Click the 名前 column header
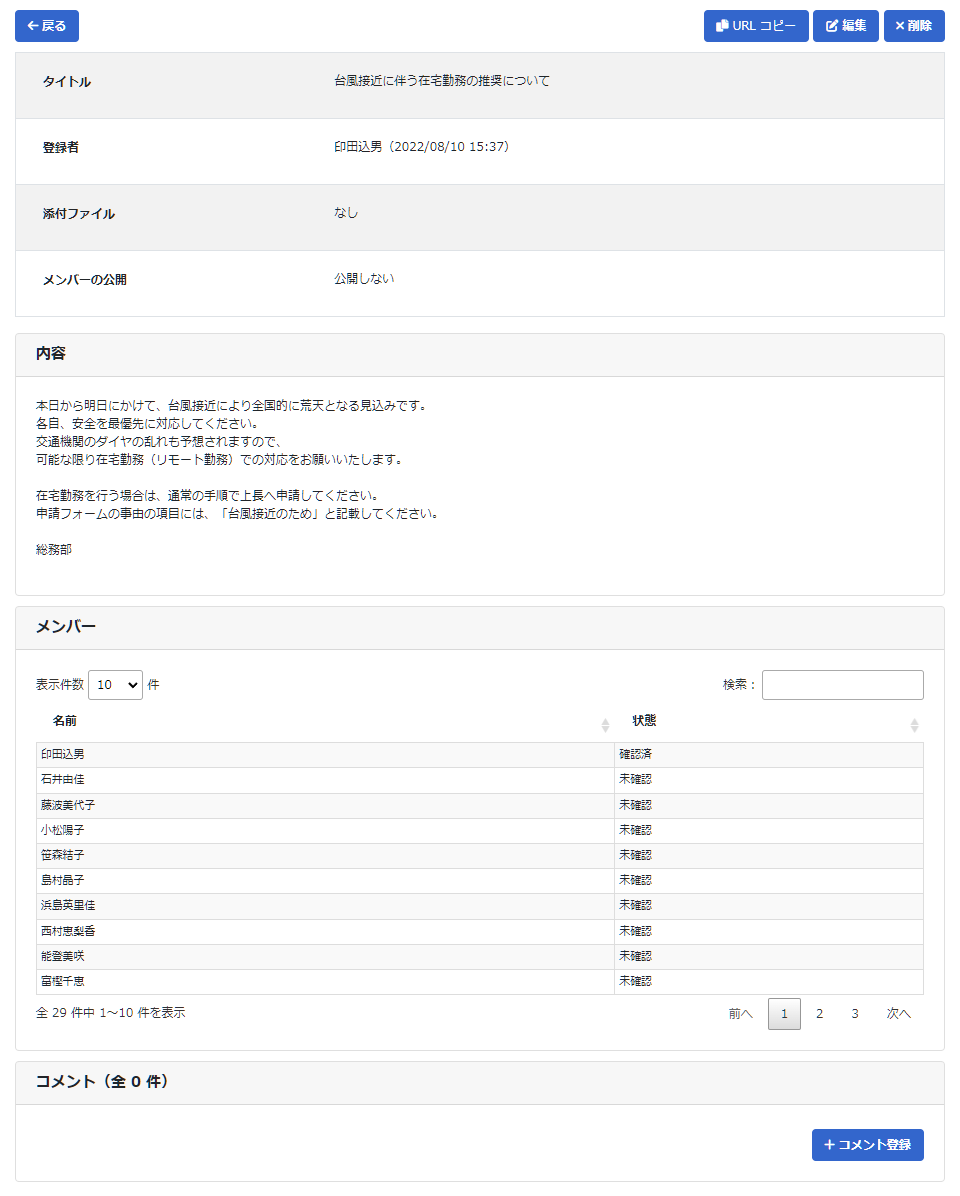 click(65, 721)
